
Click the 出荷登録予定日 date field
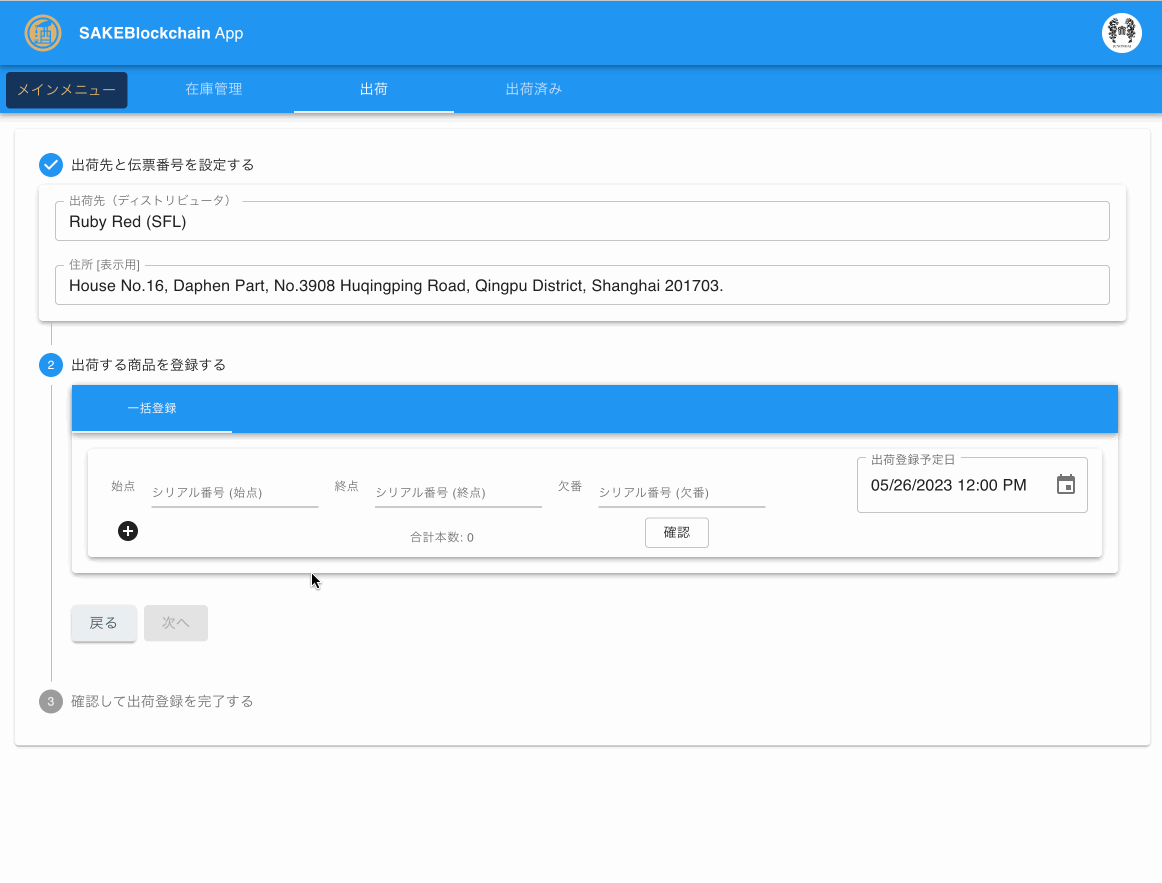click(x=950, y=485)
